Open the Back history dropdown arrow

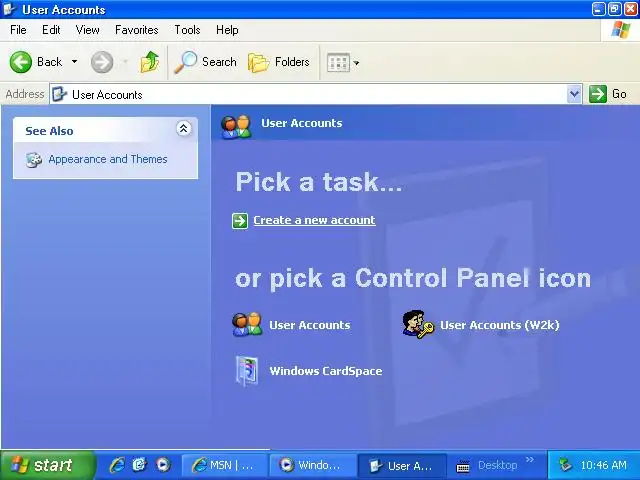(74, 62)
